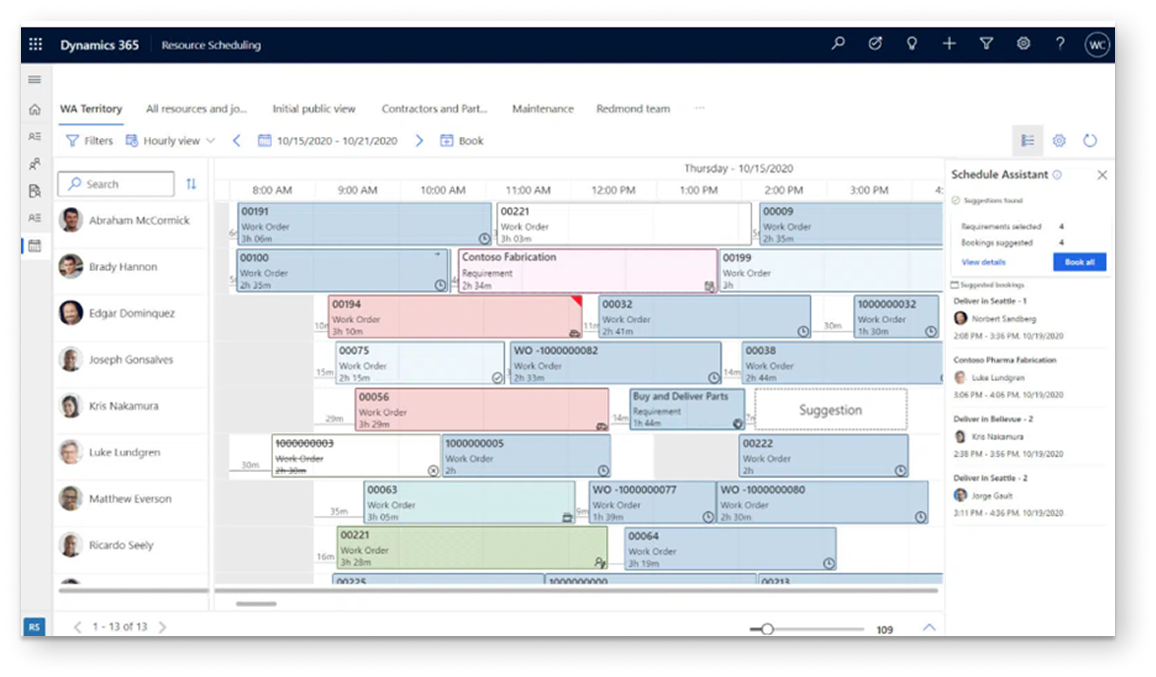The image size is (1156, 677).
Task: Open WO -1000000082 booking
Action: tap(616, 363)
